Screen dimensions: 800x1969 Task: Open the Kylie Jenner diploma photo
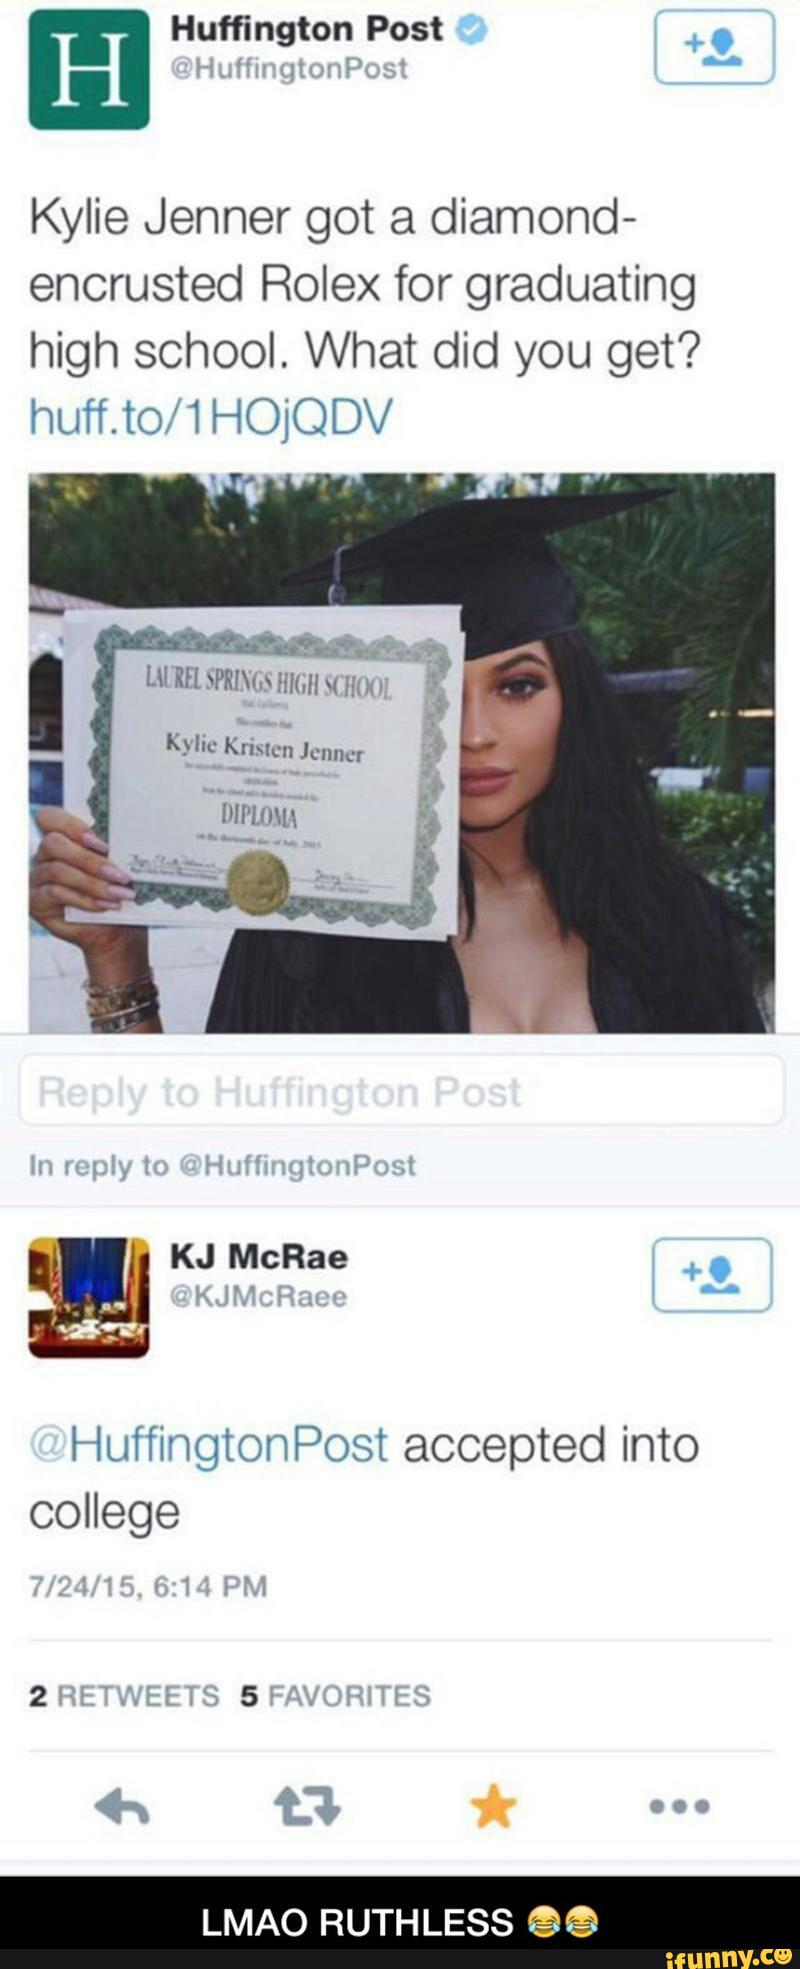coord(402,752)
